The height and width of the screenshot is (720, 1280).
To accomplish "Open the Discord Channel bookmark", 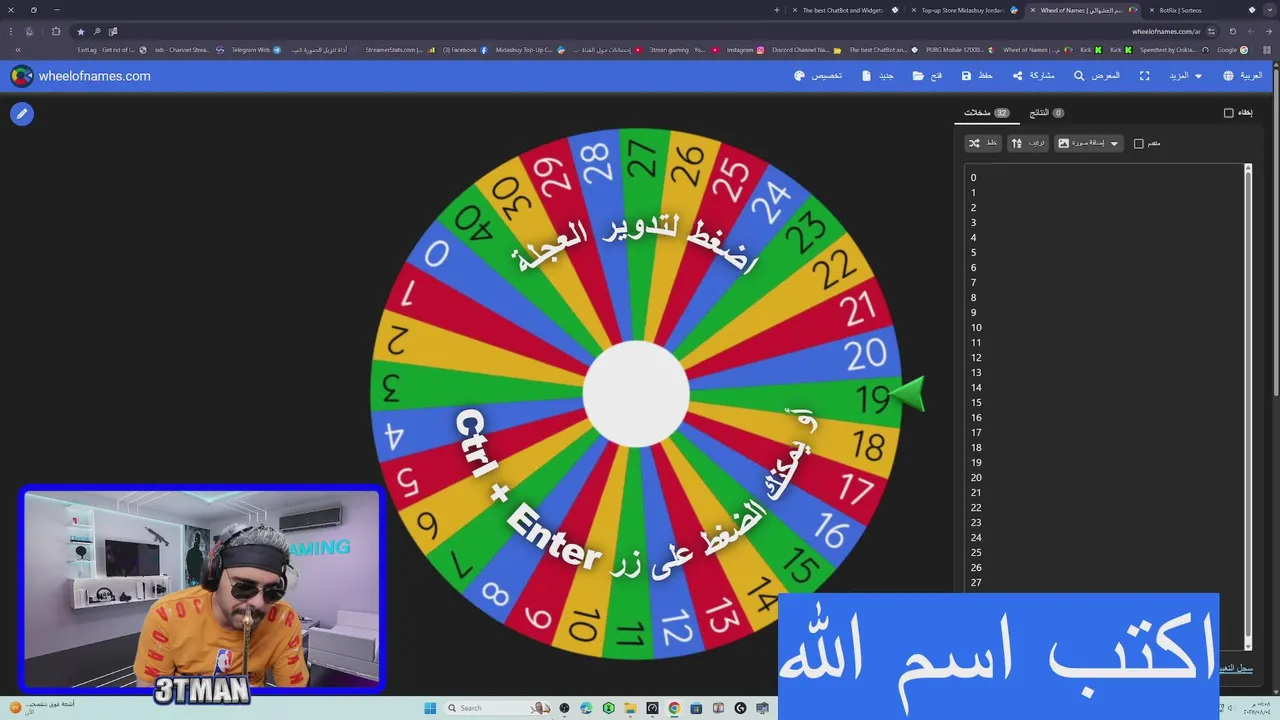I will click(x=806, y=50).
